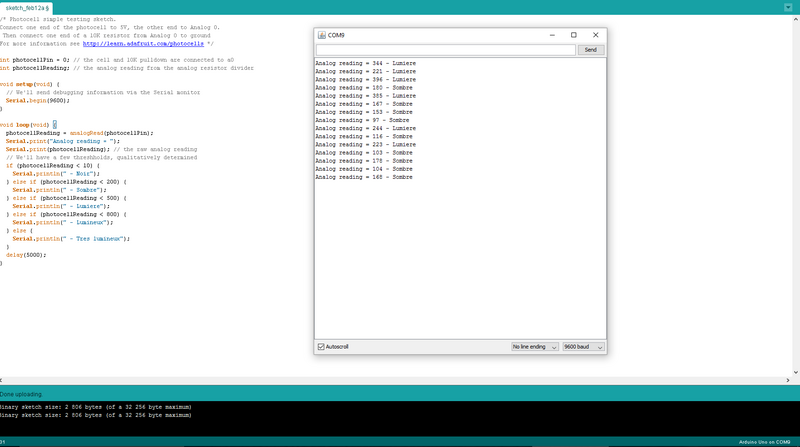The width and height of the screenshot is (800, 447).
Task: Click the last reading line showing 148
Action: coord(364,176)
